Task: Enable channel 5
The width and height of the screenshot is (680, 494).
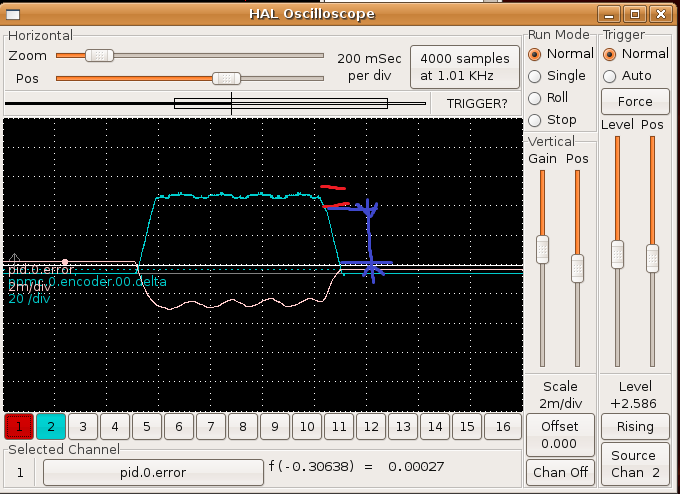Action: pyautogui.click(x=147, y=427)
